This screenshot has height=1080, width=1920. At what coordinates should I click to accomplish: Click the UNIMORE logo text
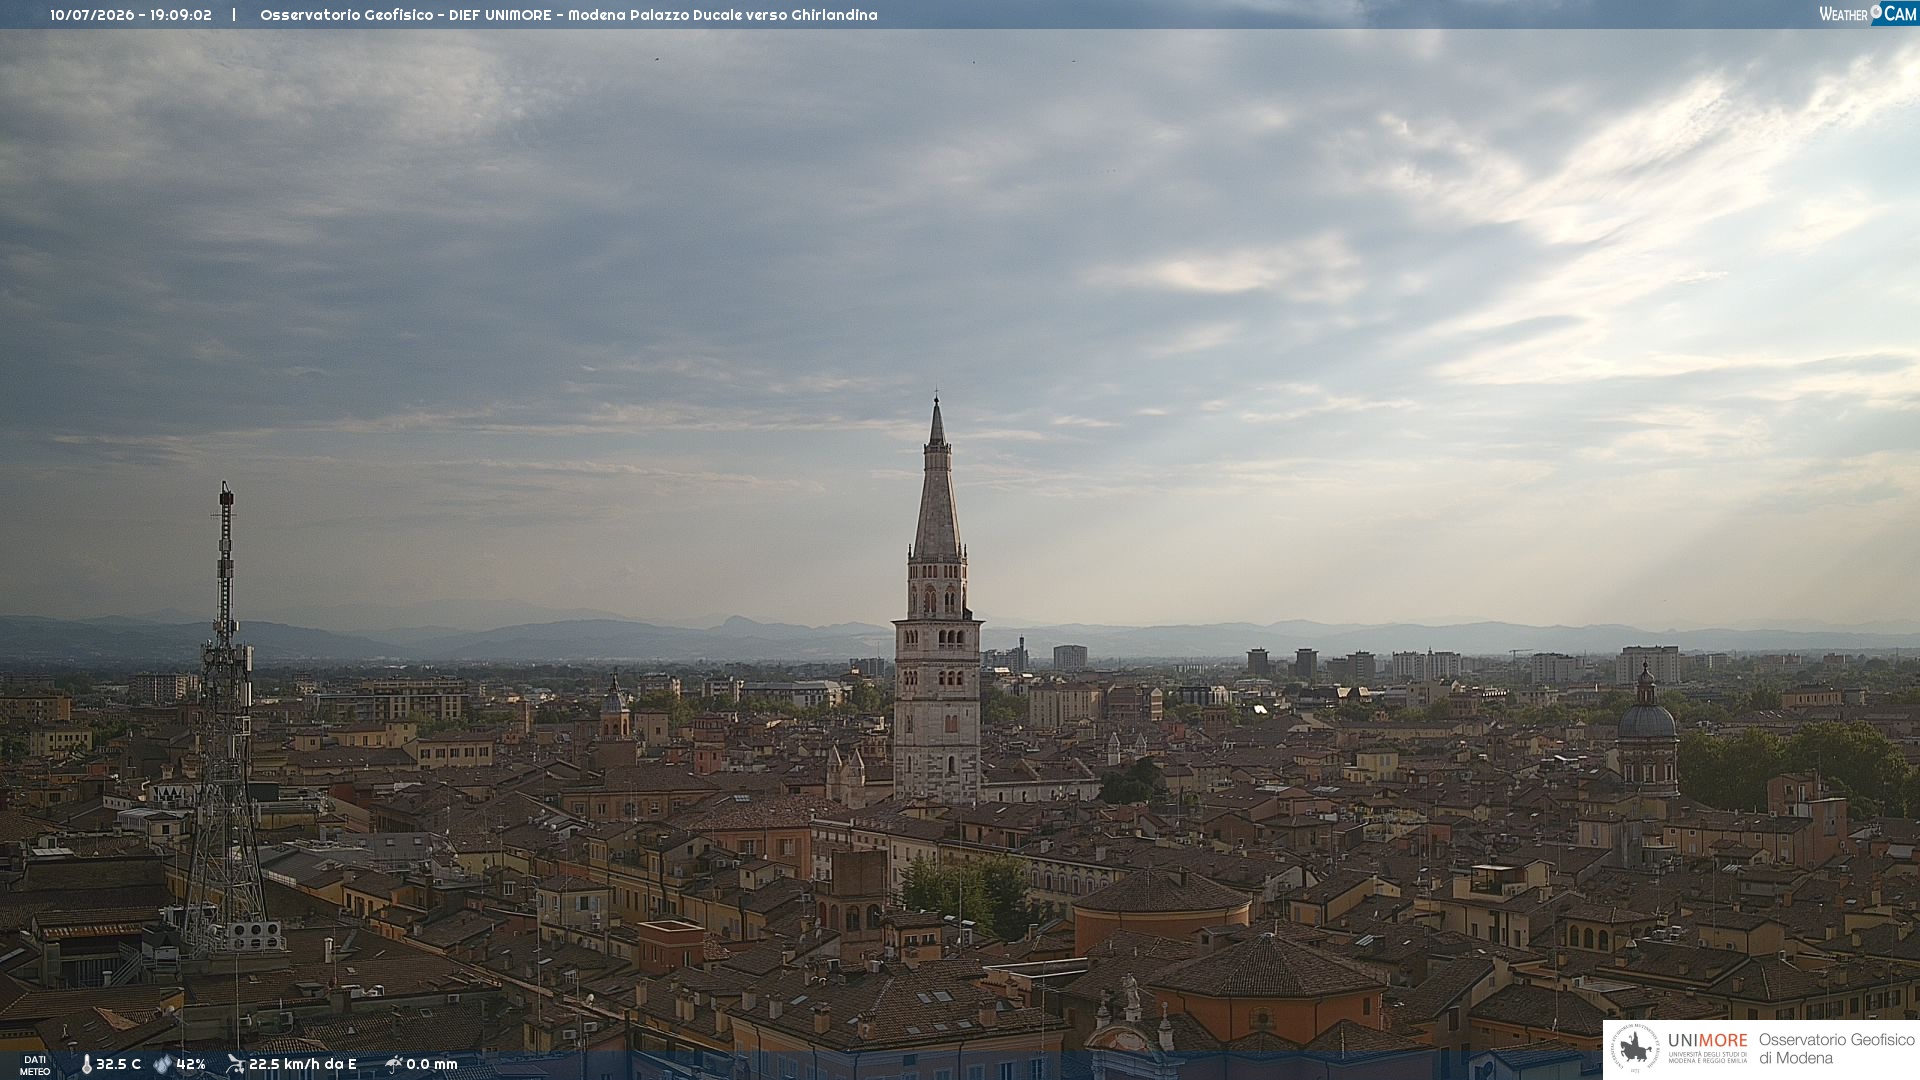click(1707, 1041)
